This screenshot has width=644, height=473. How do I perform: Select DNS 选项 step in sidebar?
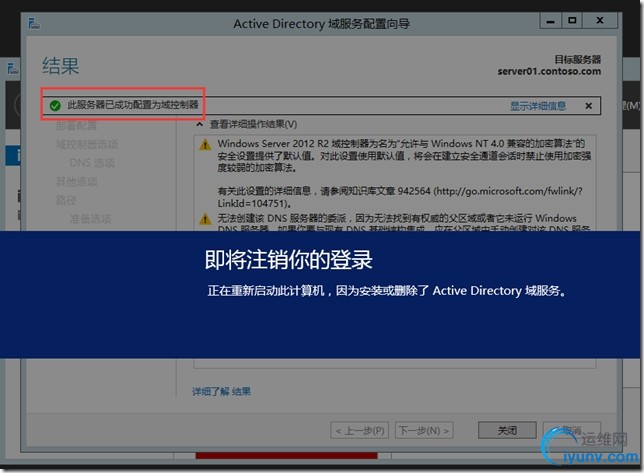(92, 163)
